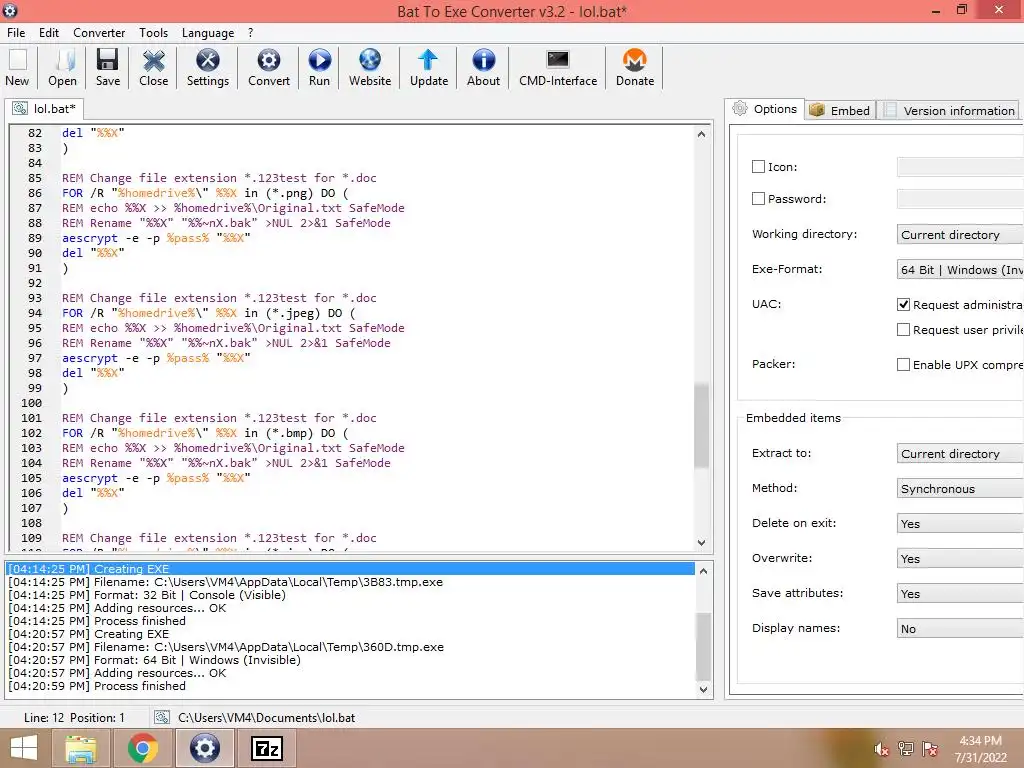Screen dimensions: 1024x768
Task: Open the Edit menu
Action: (48, 33)
